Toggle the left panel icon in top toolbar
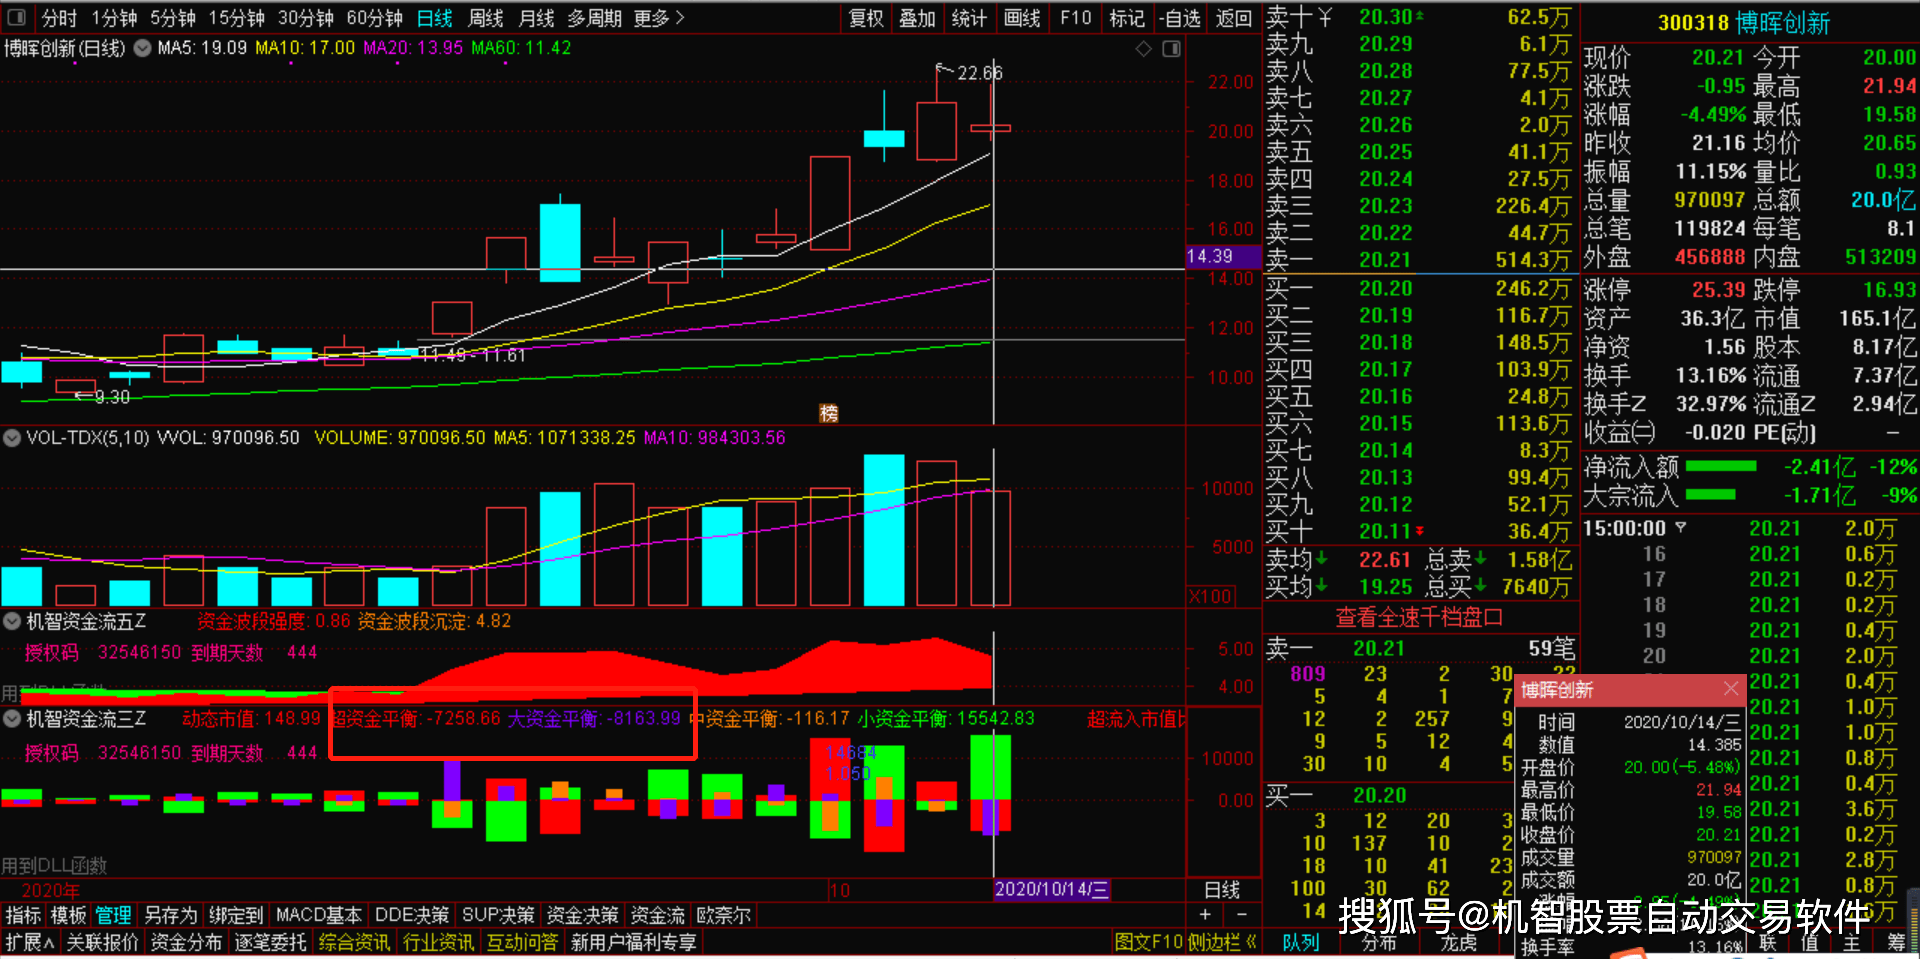 click(16, 17)
